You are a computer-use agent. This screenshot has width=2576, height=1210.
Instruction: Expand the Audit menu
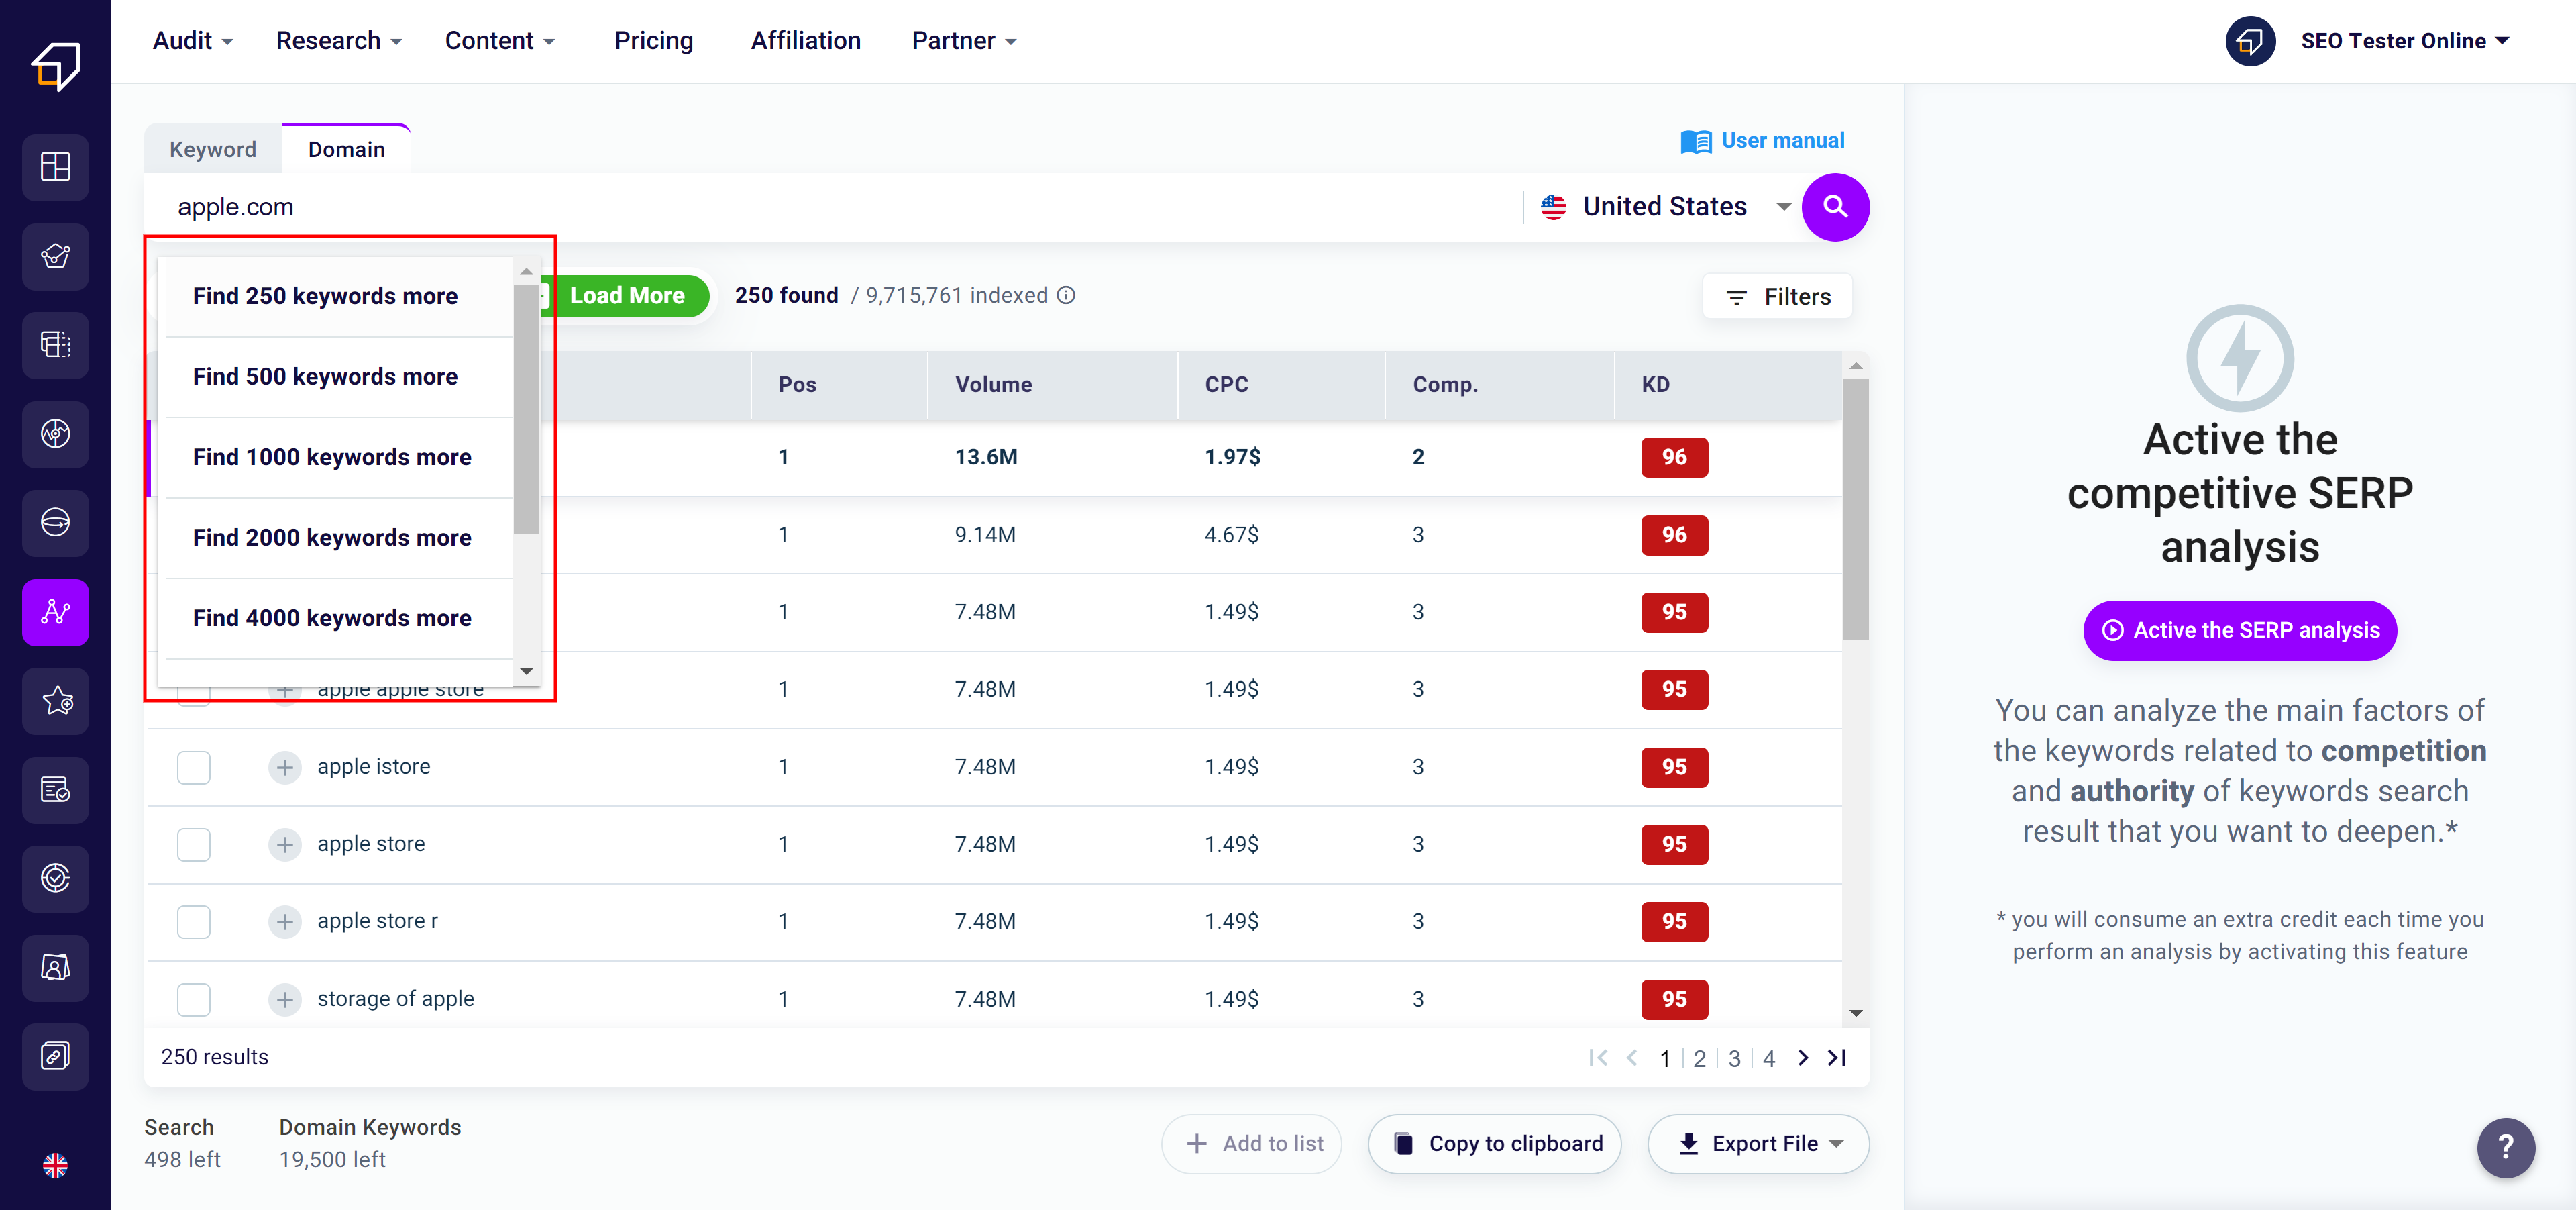(193, 41)
